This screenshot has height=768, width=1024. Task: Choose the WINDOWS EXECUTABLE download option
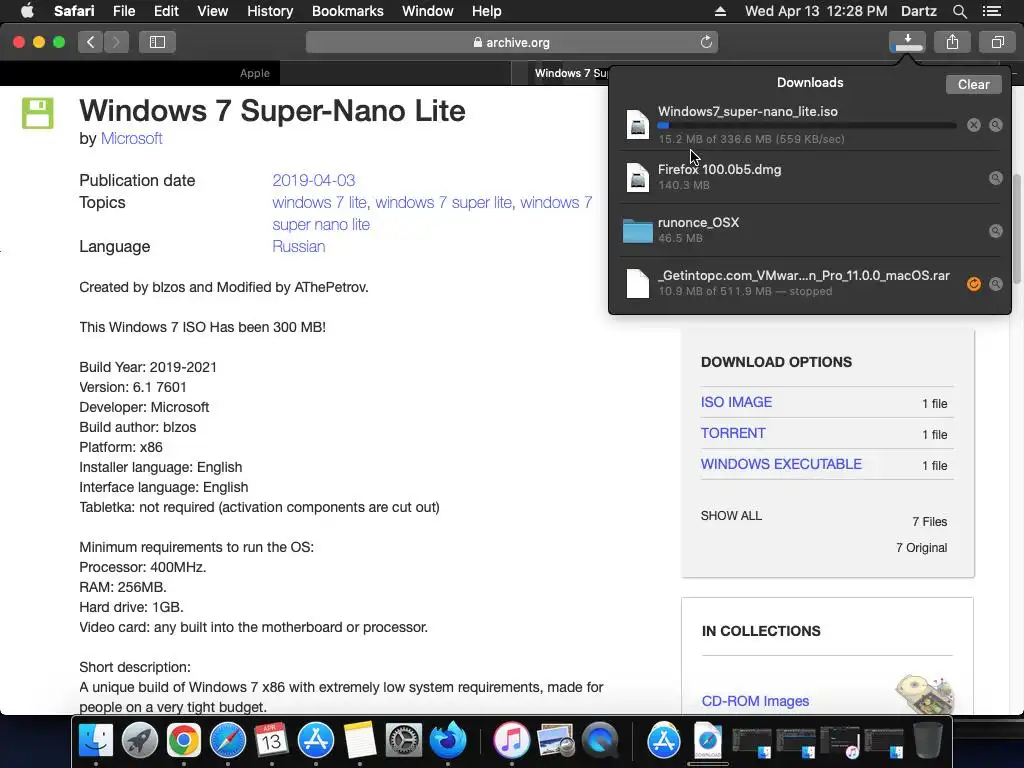[781, 464]
